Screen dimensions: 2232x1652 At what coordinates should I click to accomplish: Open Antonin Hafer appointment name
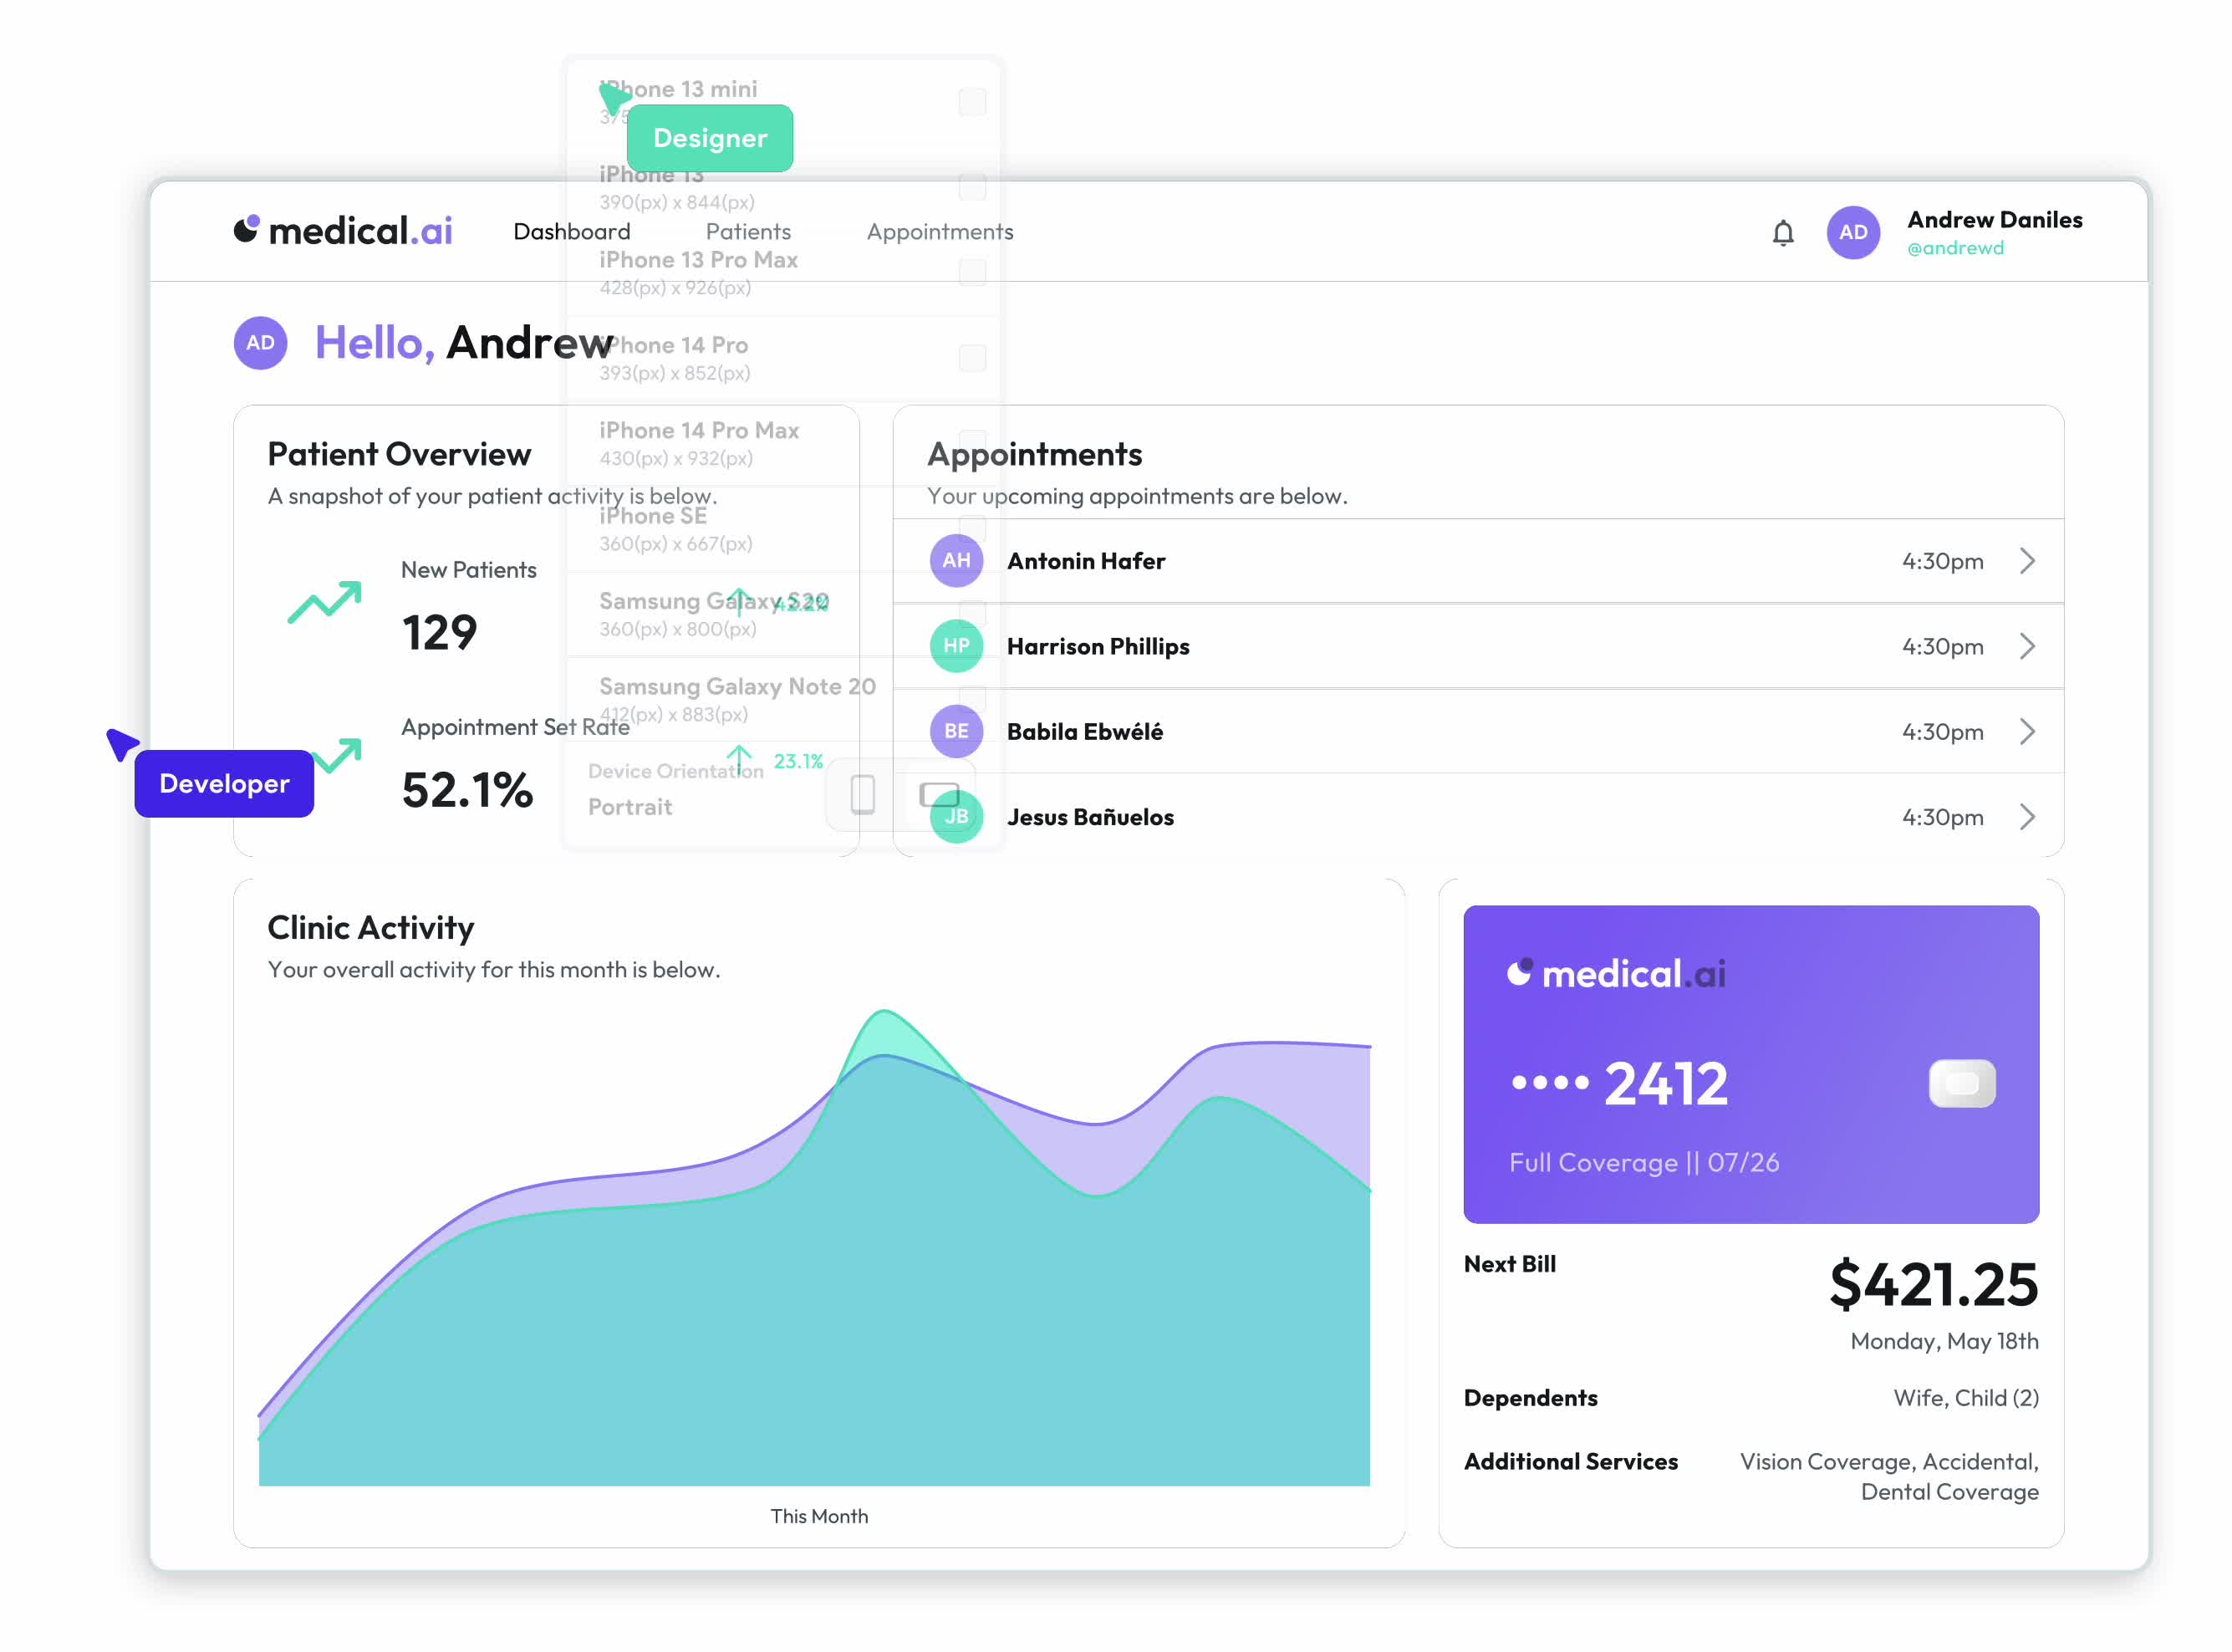[1086, 561]
